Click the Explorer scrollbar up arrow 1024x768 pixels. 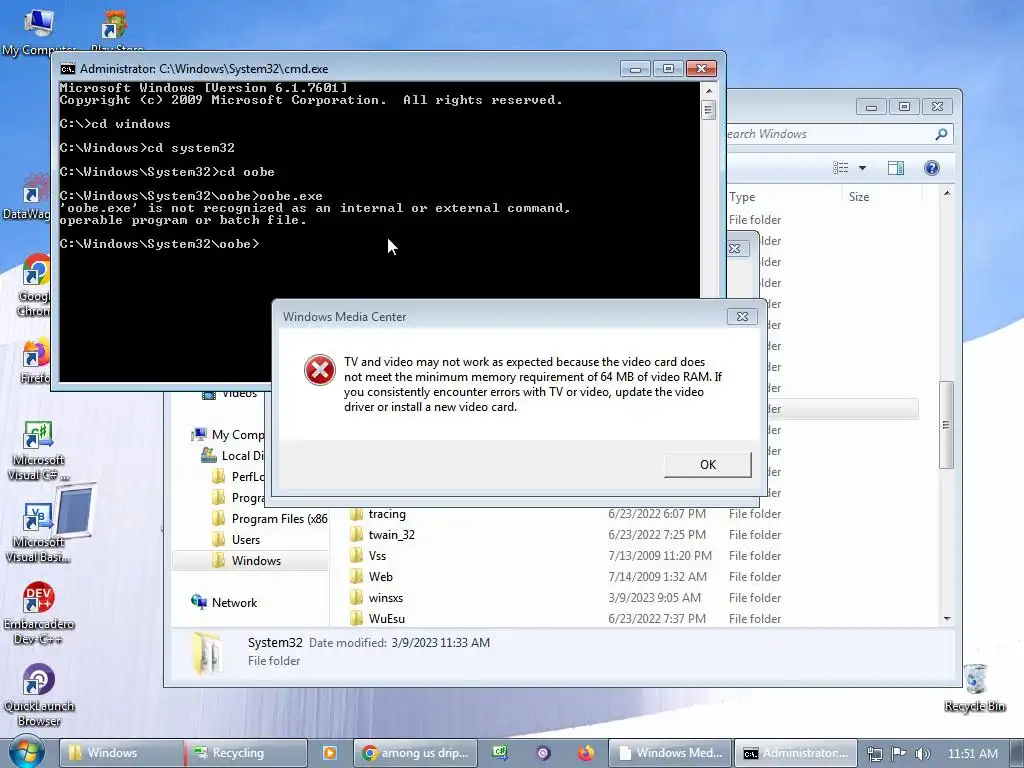click(x=947, y=194)
